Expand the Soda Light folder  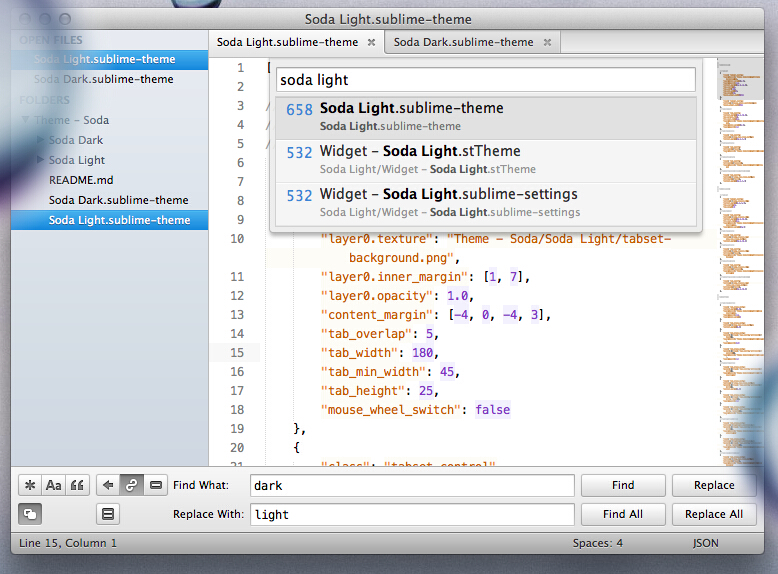[x=40, y=160]
